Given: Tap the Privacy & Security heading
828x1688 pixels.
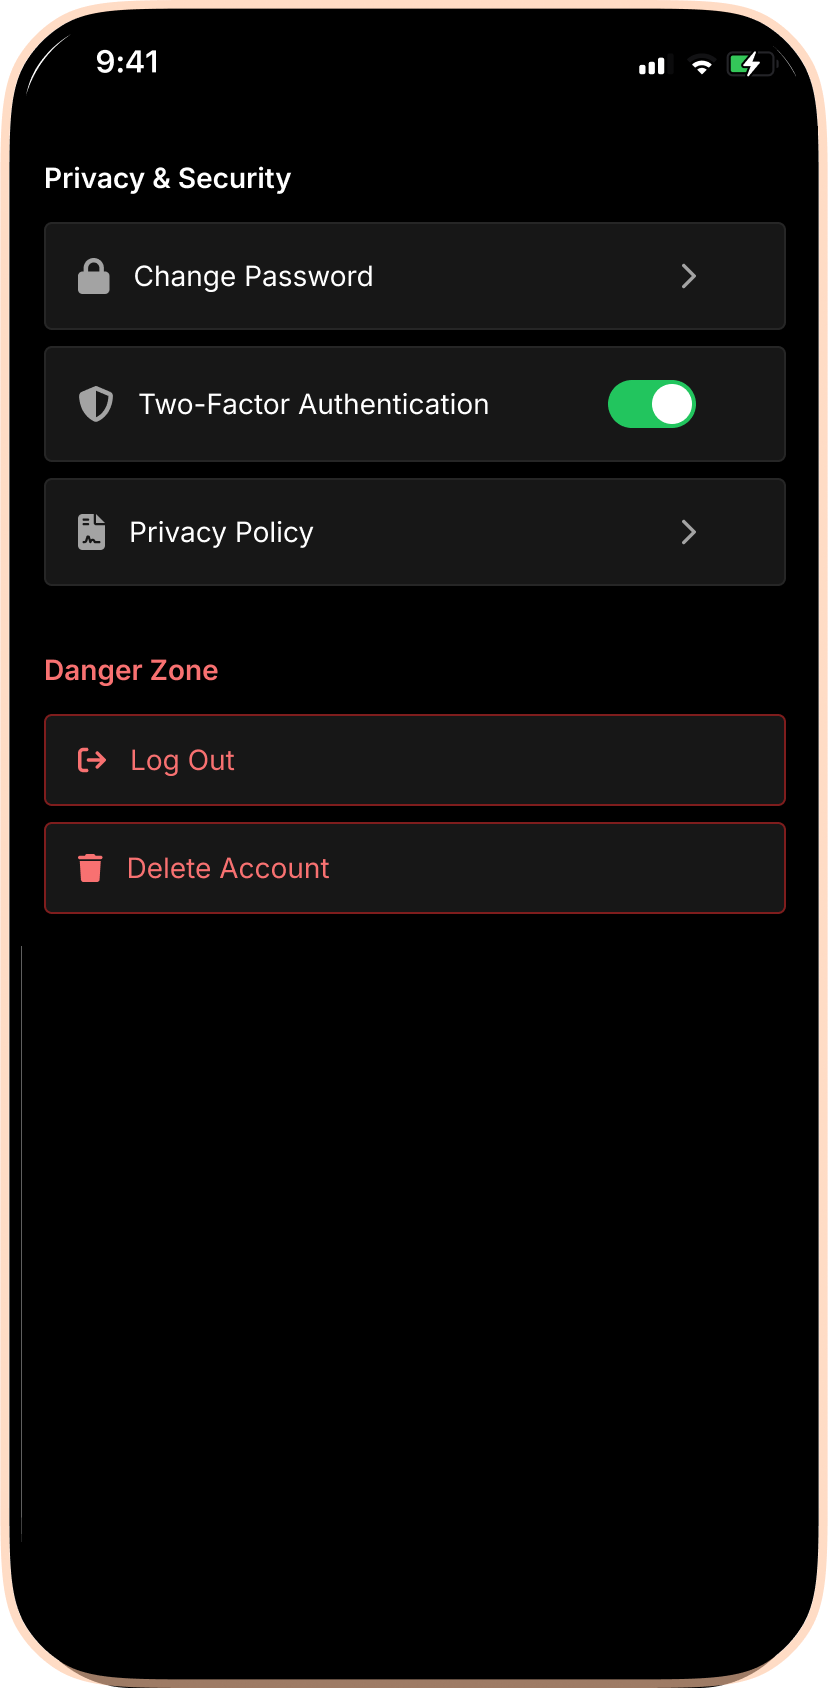Looking at the screenshot, I should (x=168, y=178).
